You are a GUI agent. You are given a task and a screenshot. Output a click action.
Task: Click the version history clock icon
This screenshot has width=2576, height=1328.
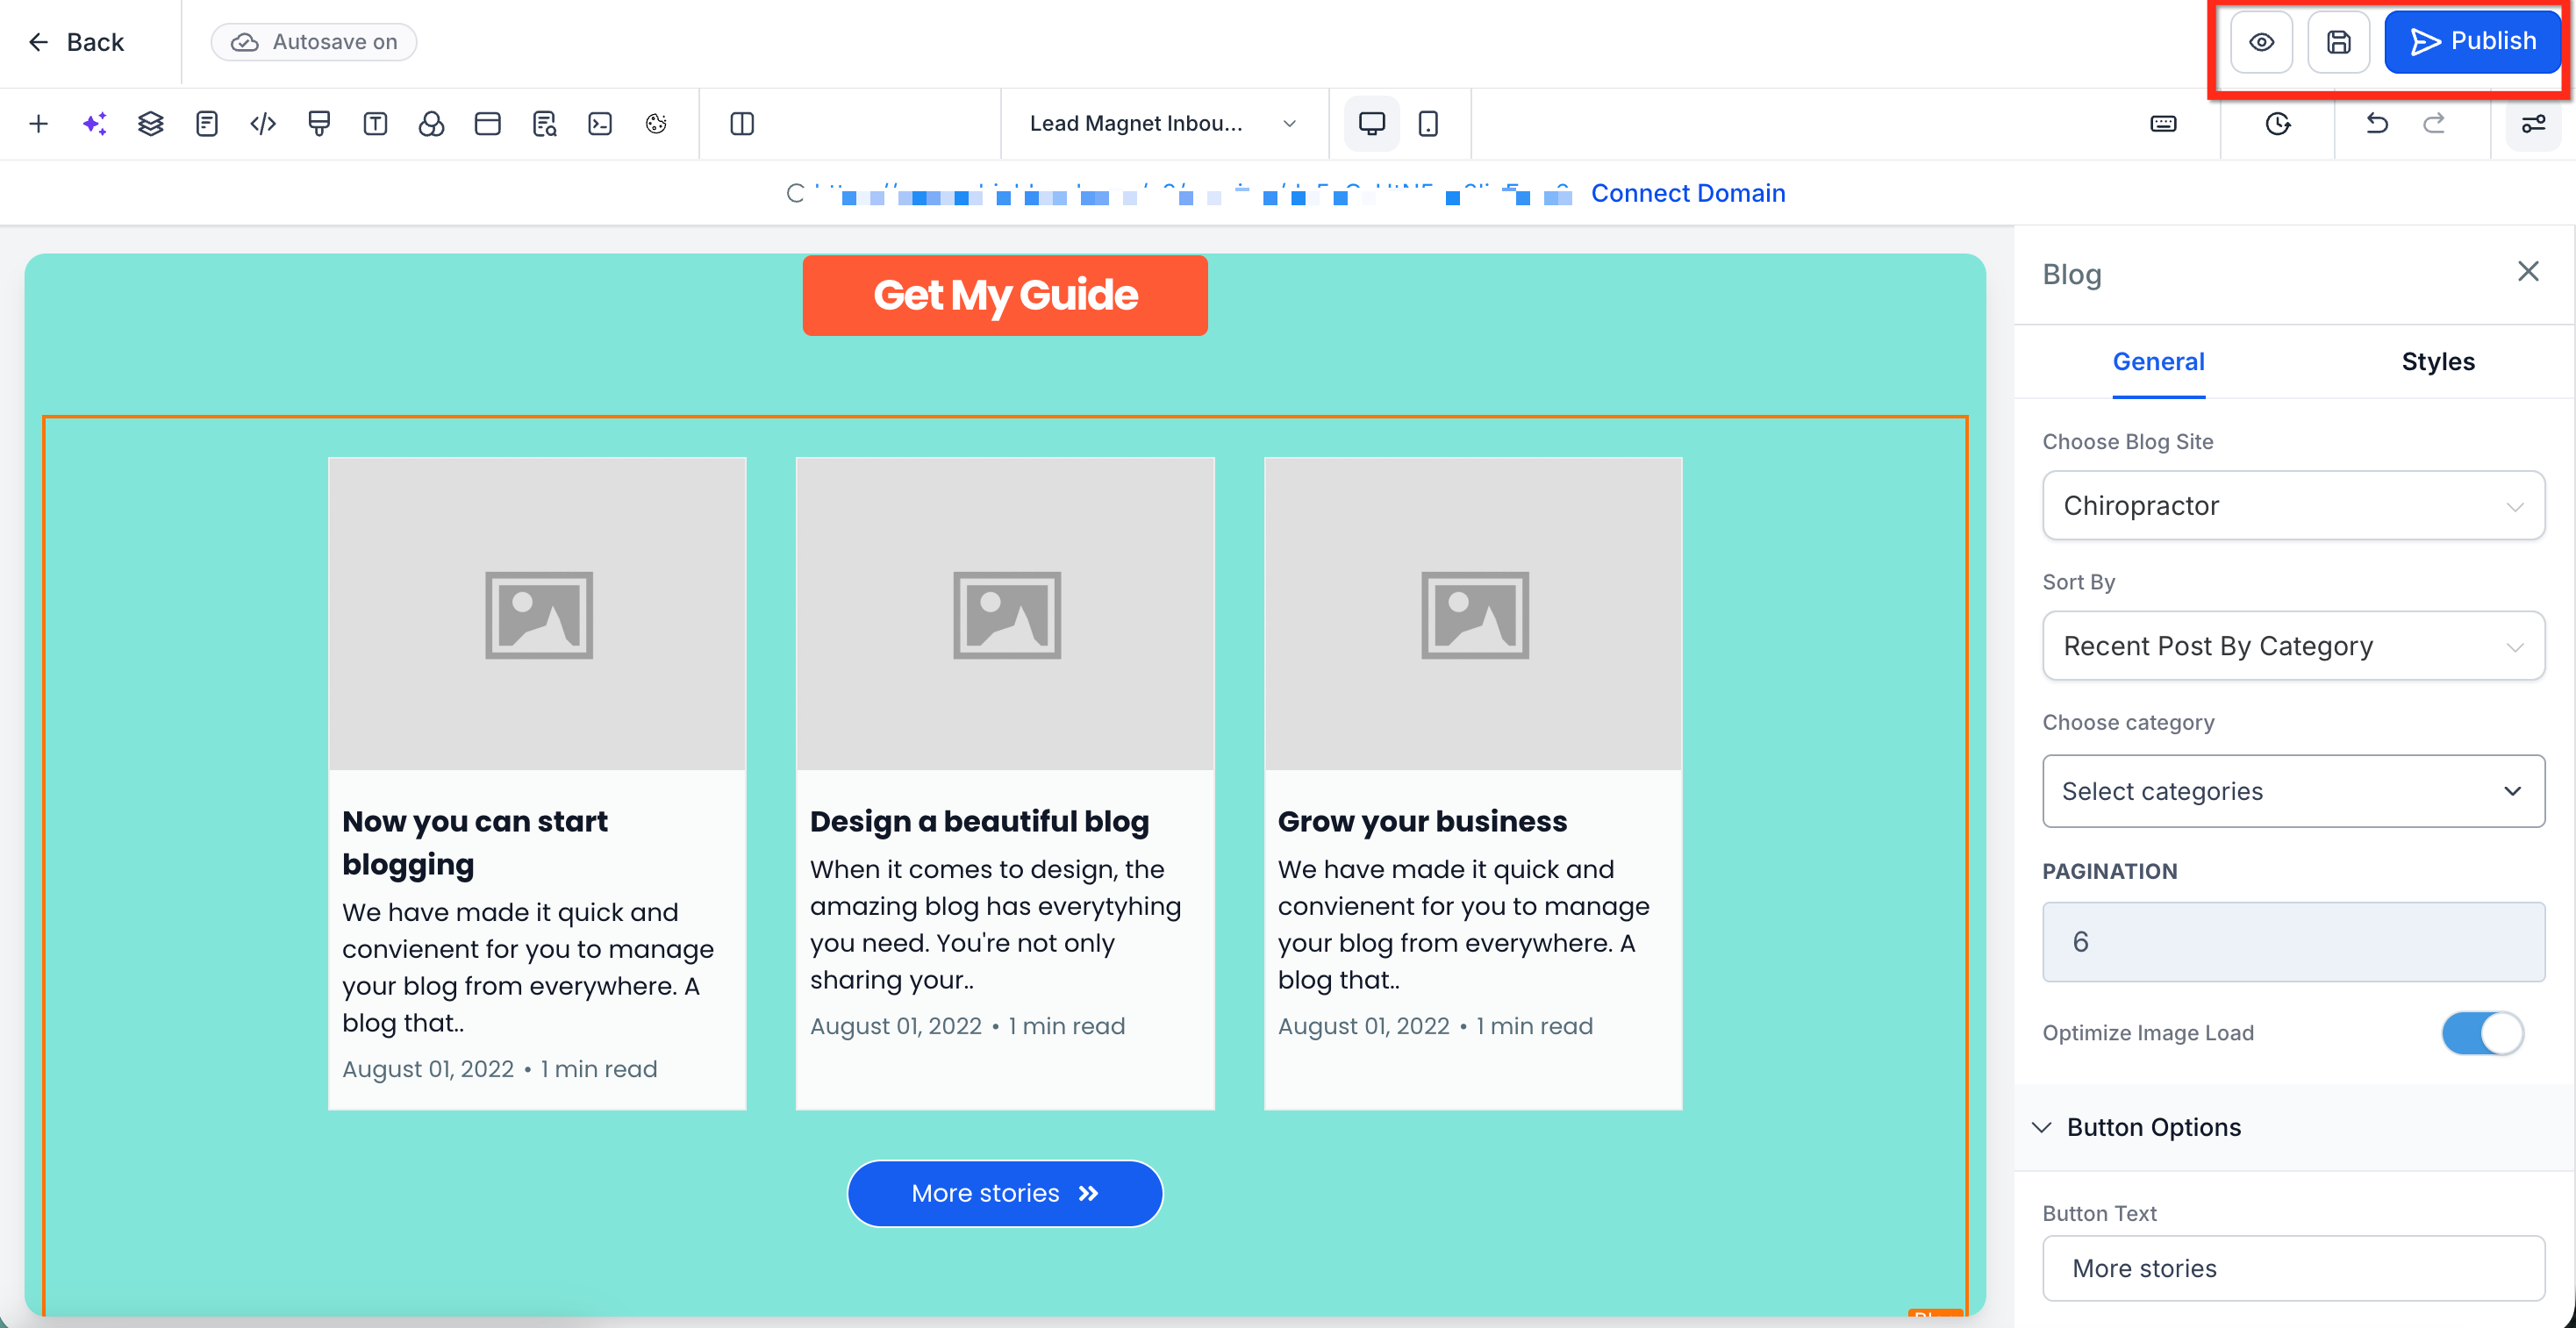pyautogui.click(x=2278, y=124)
